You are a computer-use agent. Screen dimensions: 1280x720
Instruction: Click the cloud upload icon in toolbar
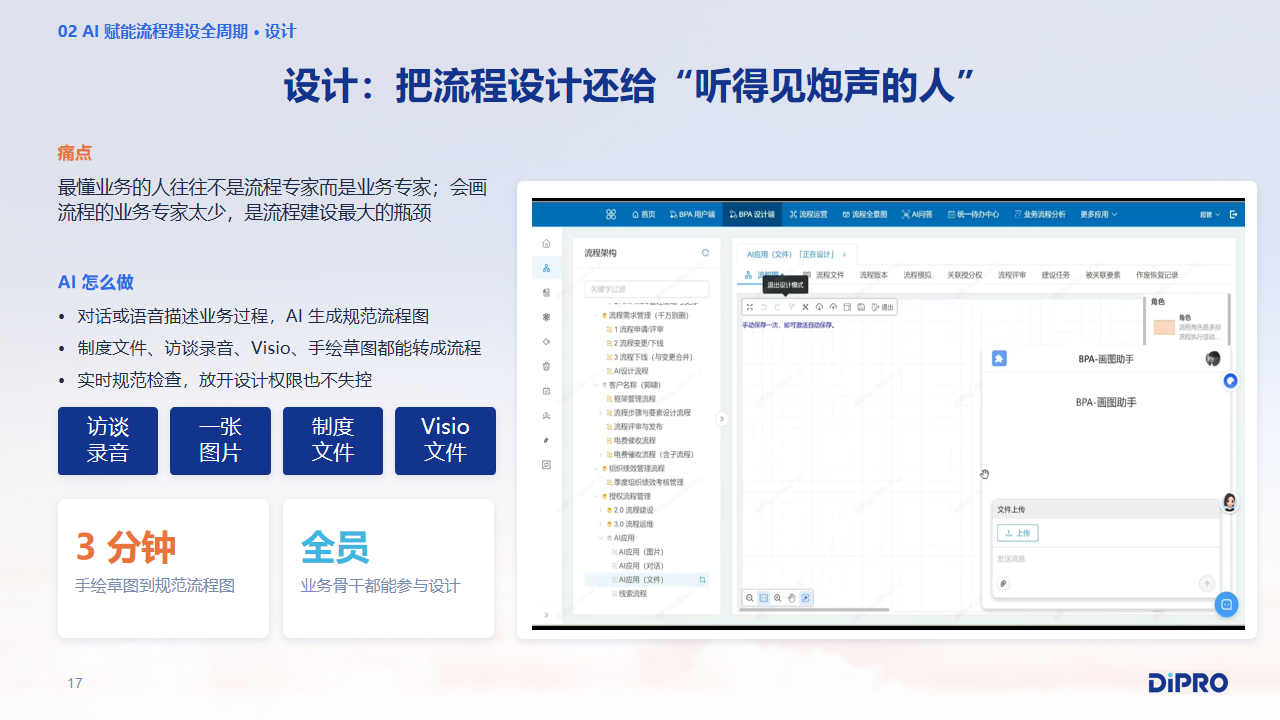(x=833, y=307)
